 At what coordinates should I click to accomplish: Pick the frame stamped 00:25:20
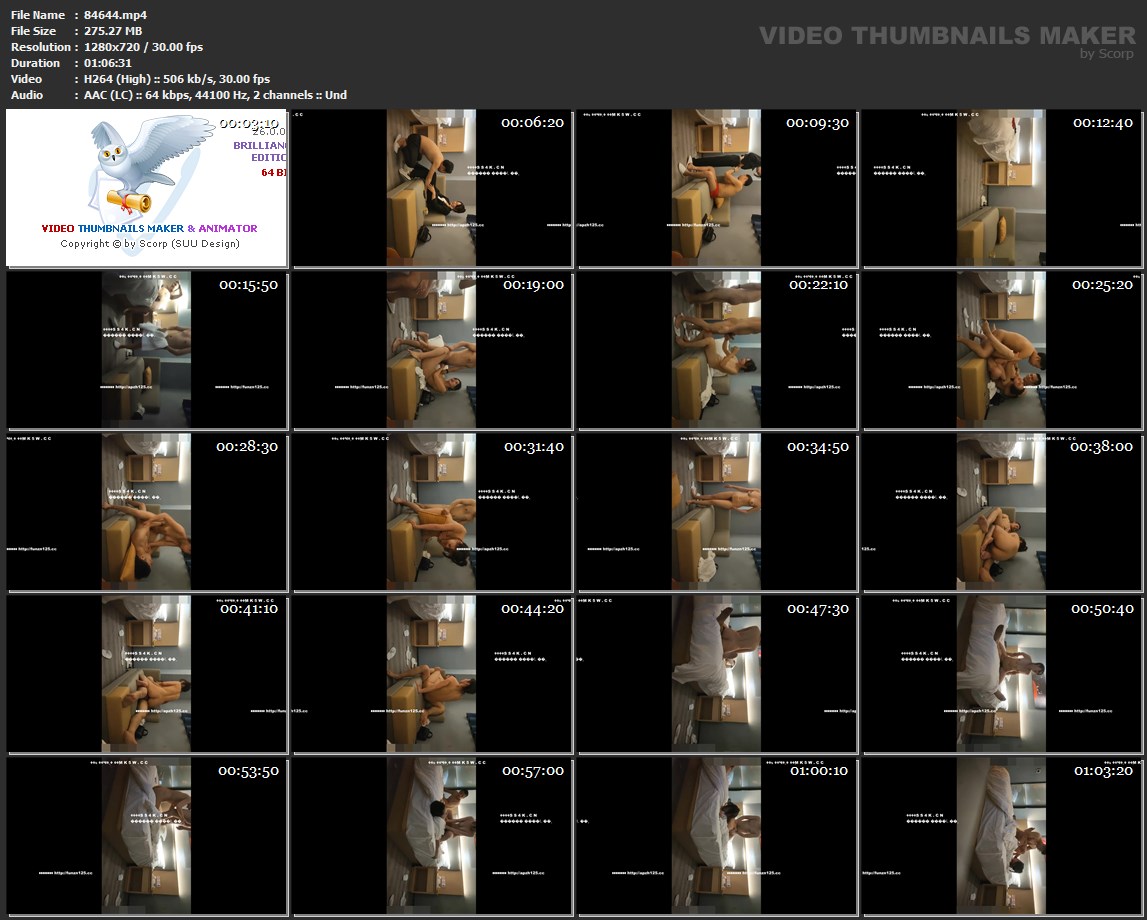(1002, 350)
